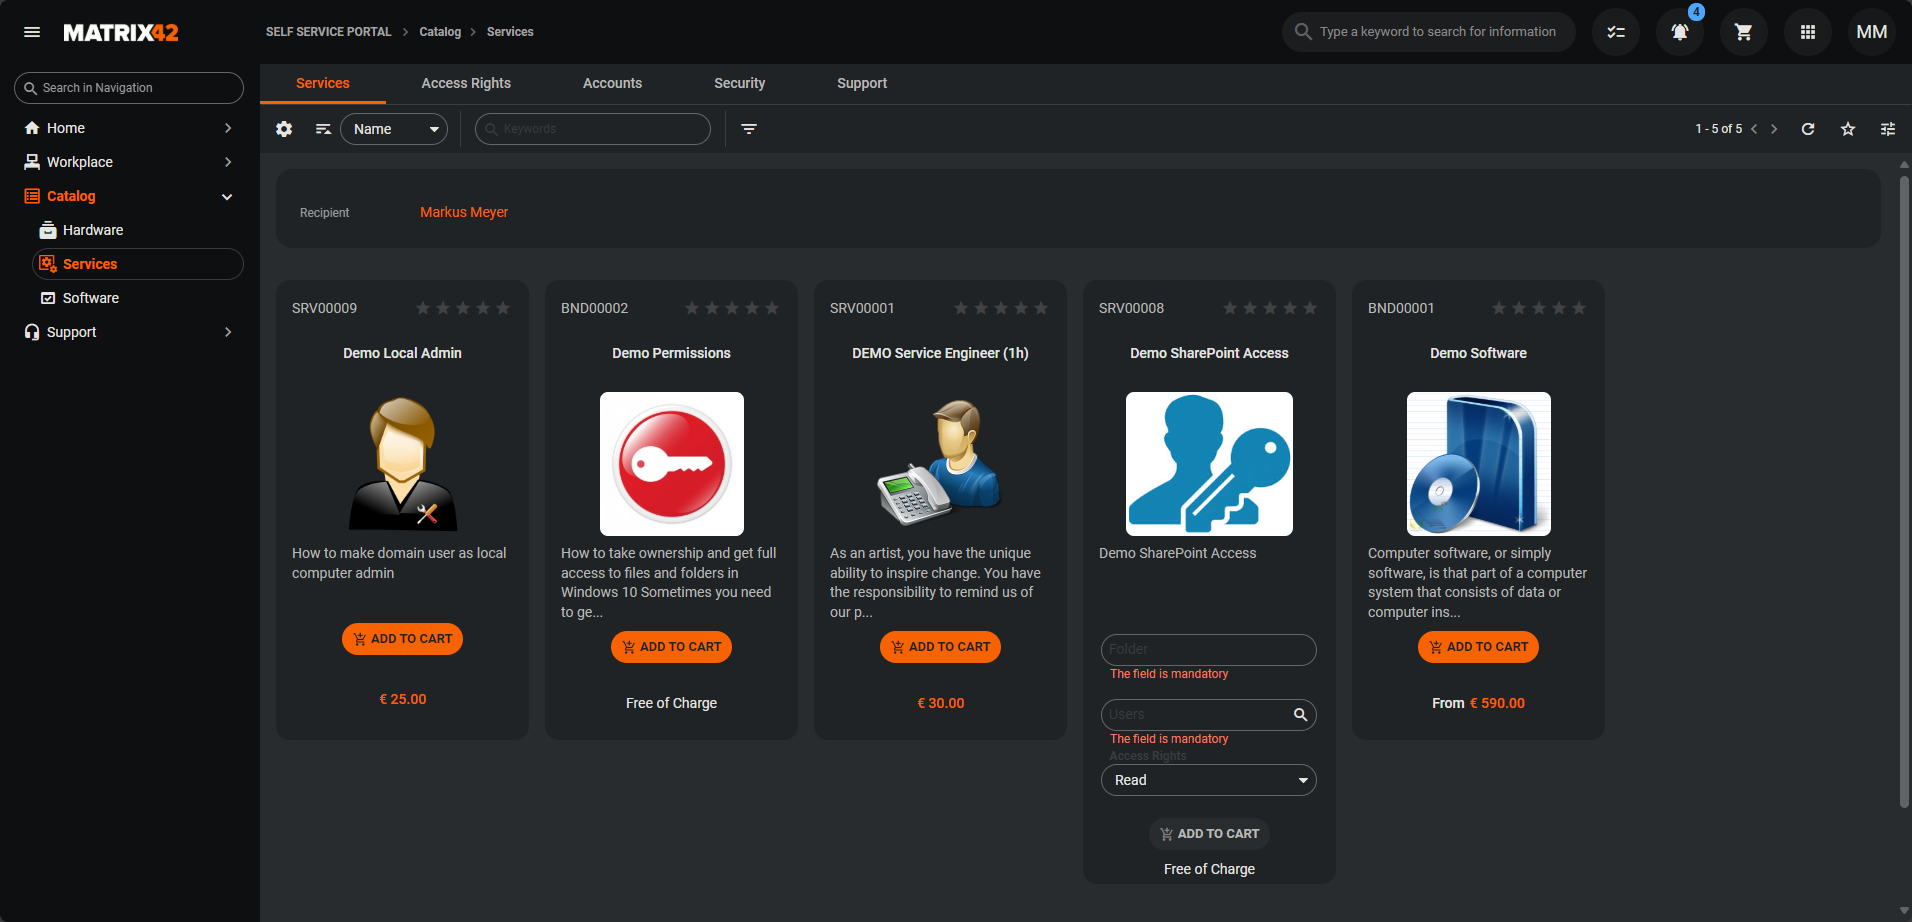Image resolution: width=1912 pixels, height=922 pixels.
Task: Click the Markus Meyer recipient link
Action: pyautogui.click(x=464, y=212)
